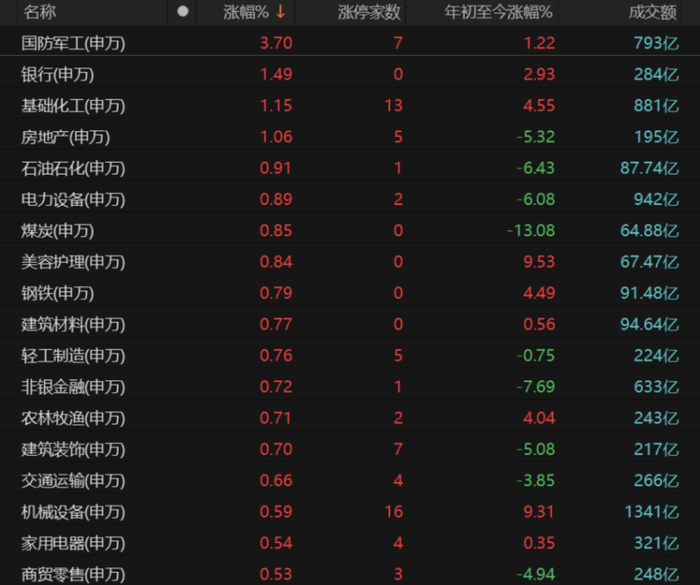
Task: Select 农林牧渔(申万) row
Action: [350, 418]
